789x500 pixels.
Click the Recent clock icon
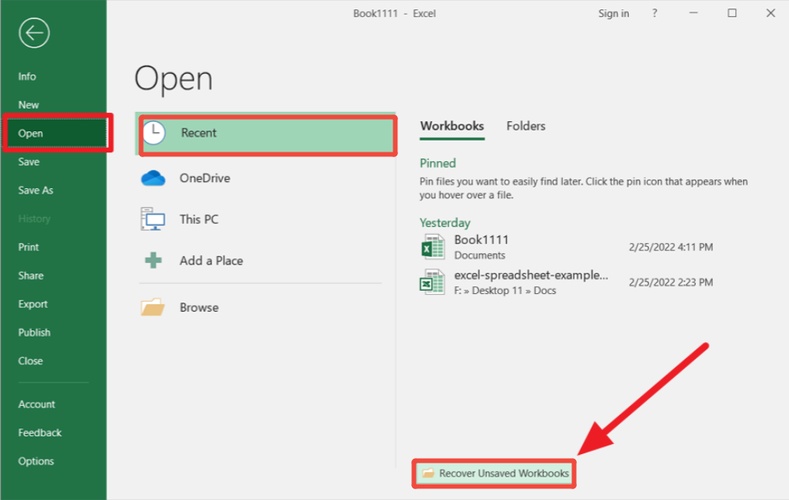click(x=154, y=133)
